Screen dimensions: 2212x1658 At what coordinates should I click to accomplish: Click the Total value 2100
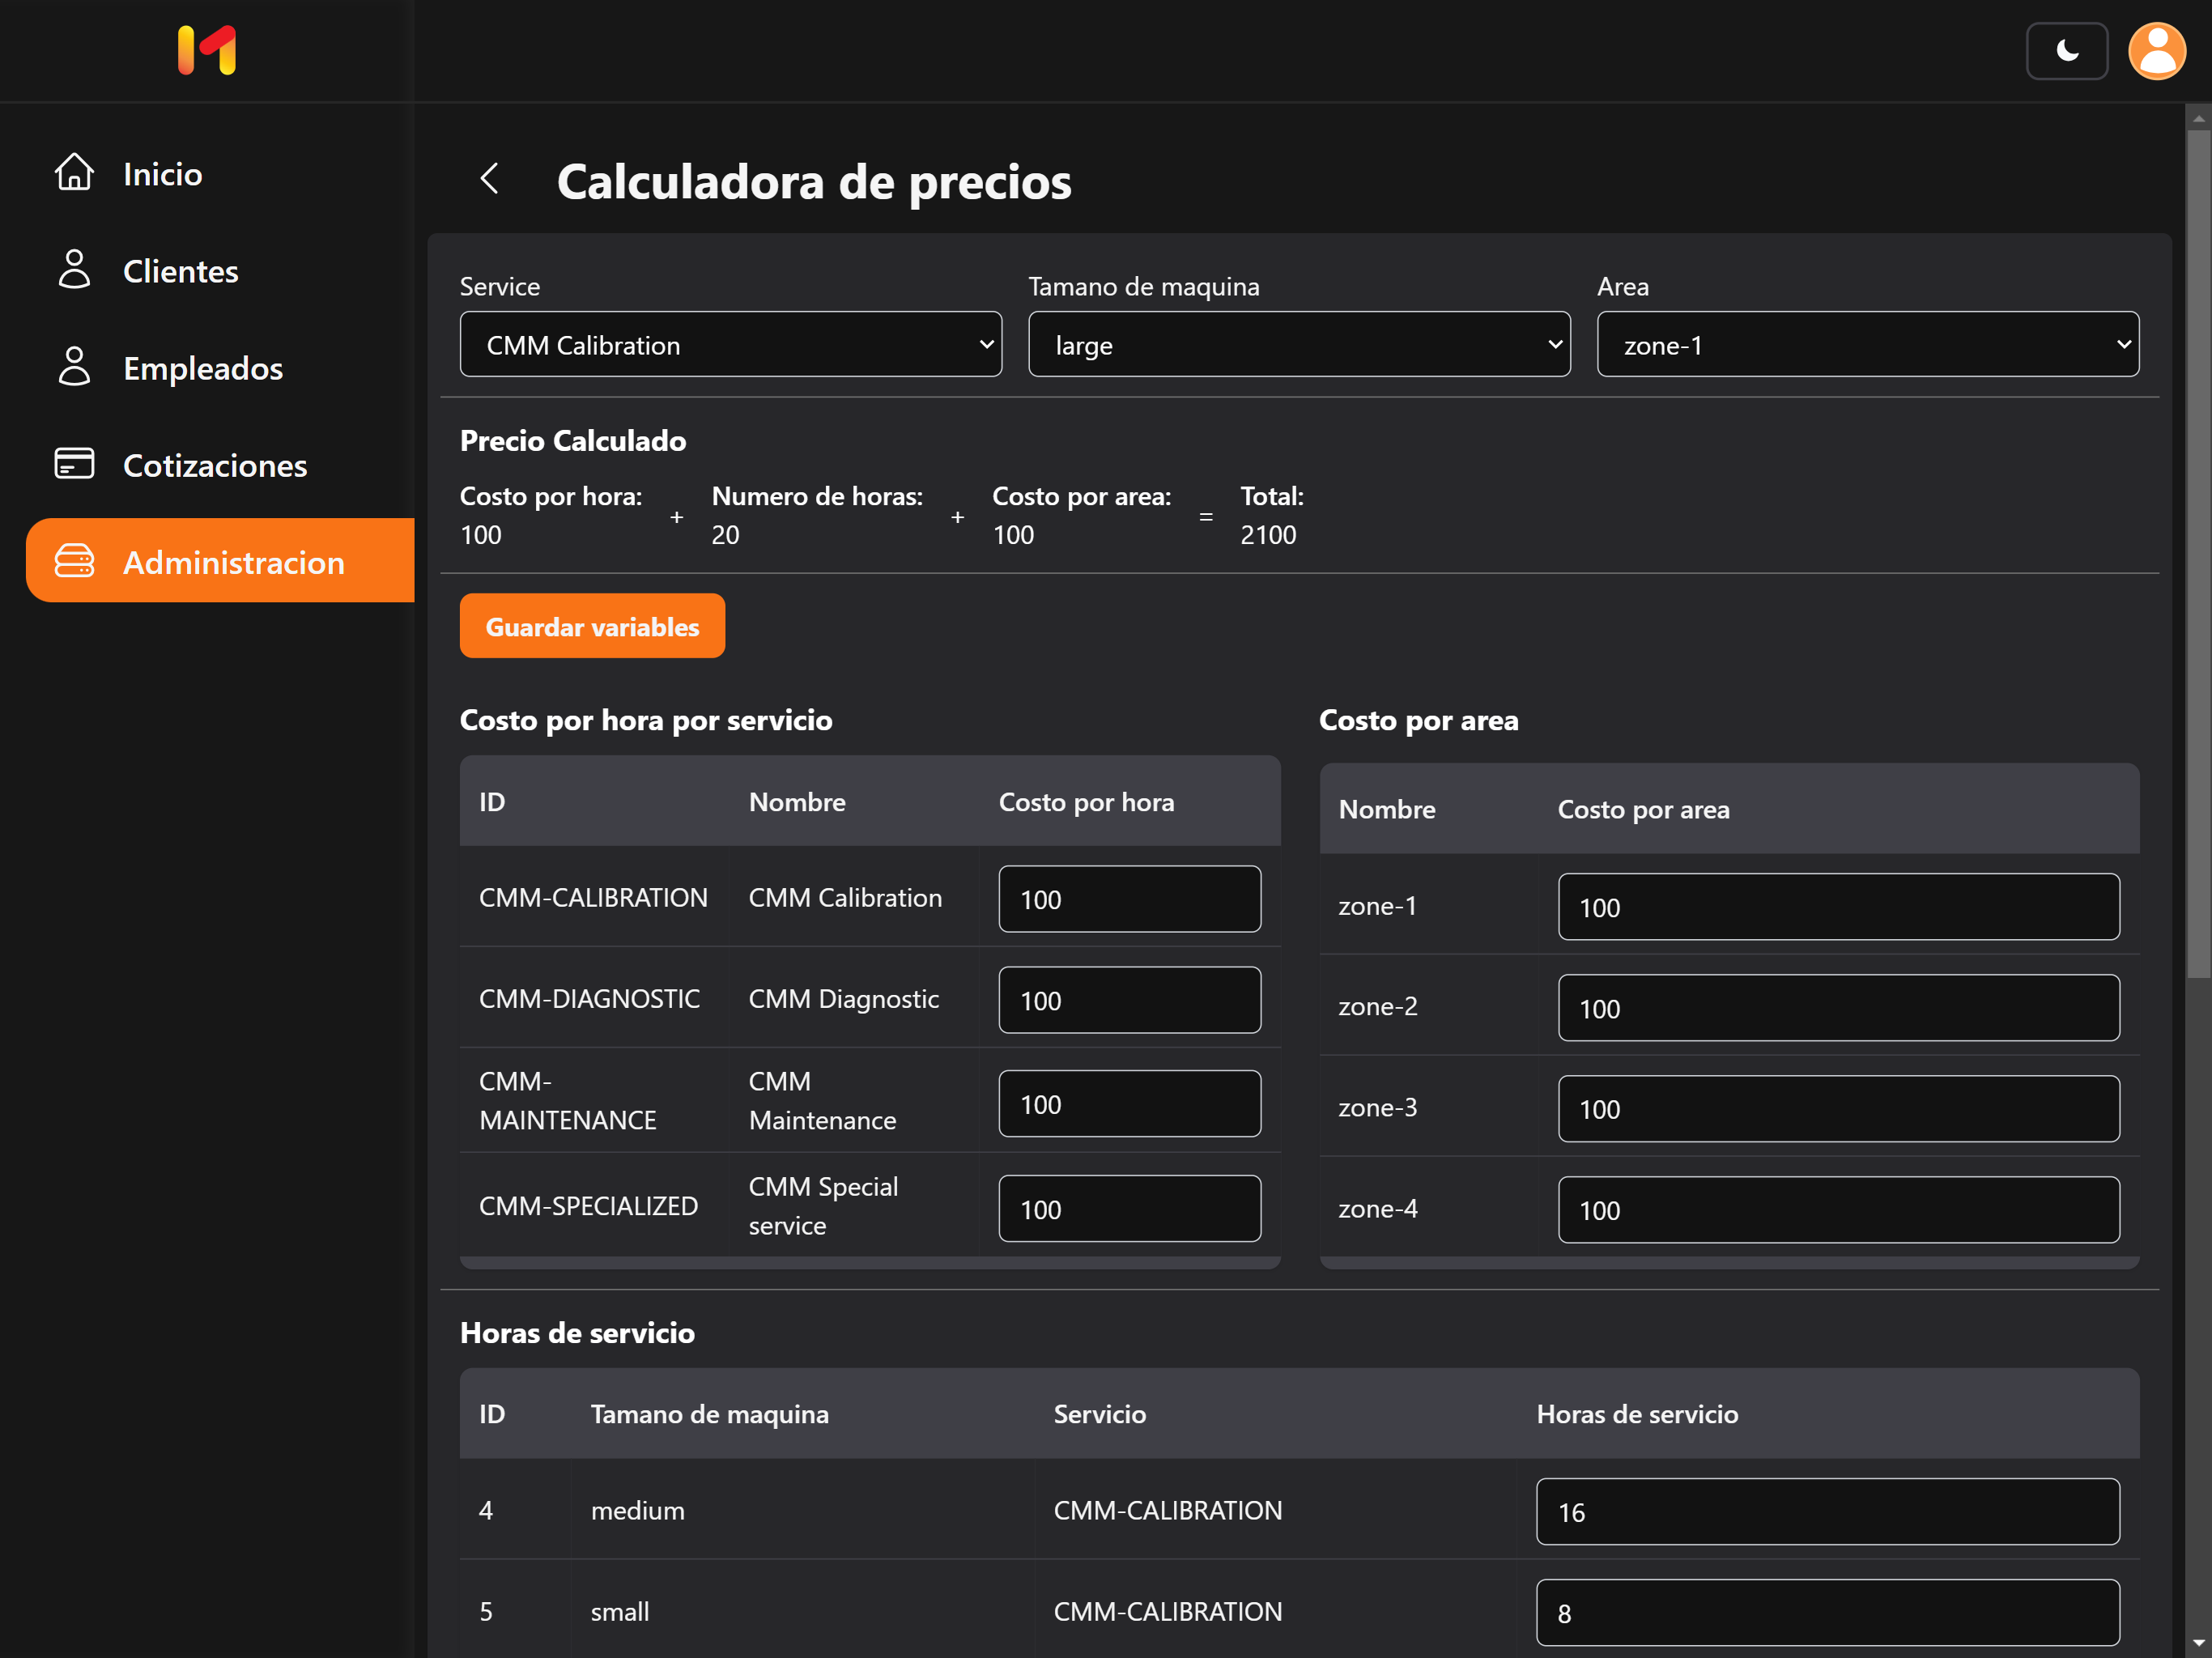[x=1268, y=535]
